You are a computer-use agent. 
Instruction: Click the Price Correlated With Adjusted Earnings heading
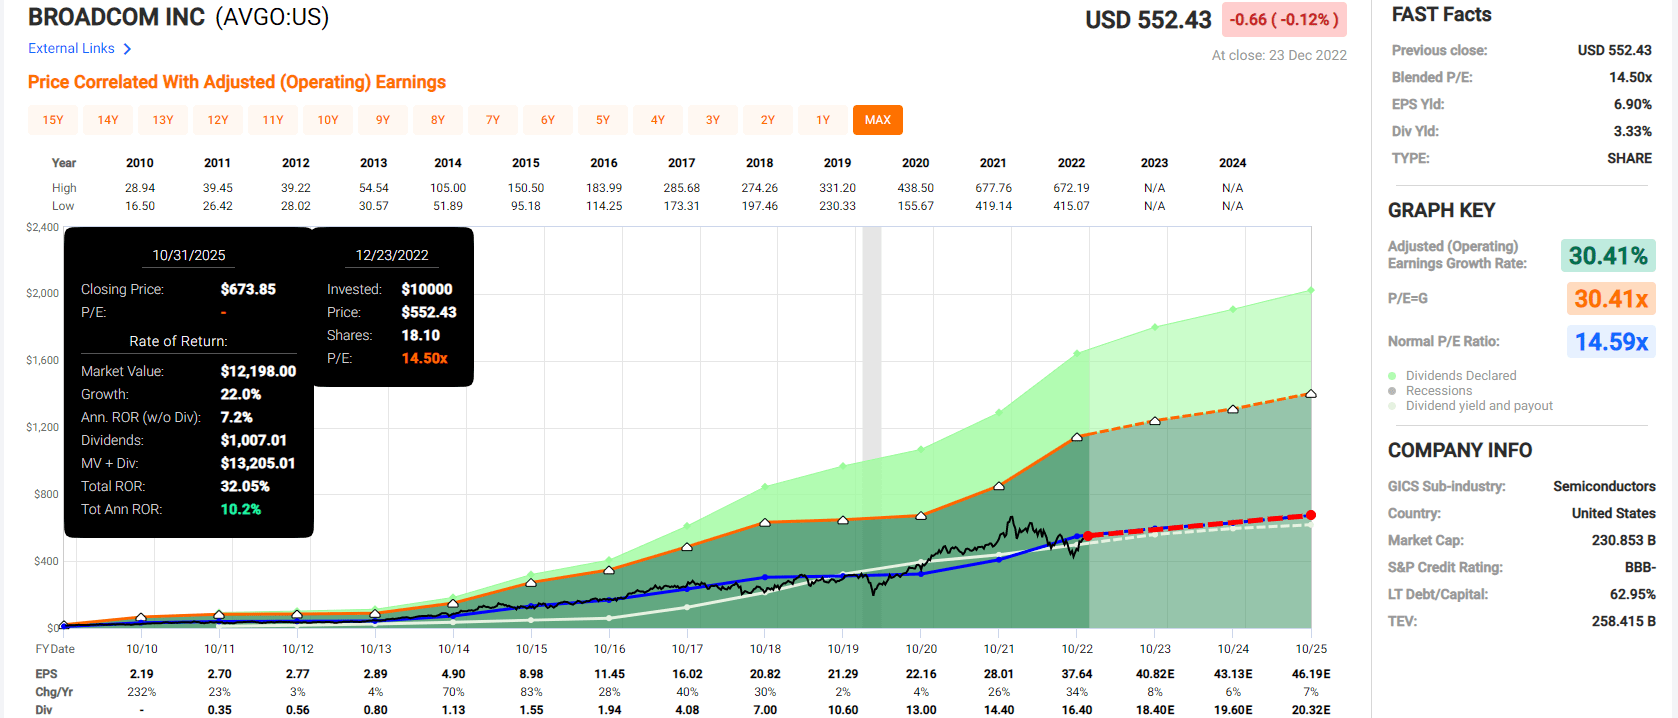click(x=237, y=82)
